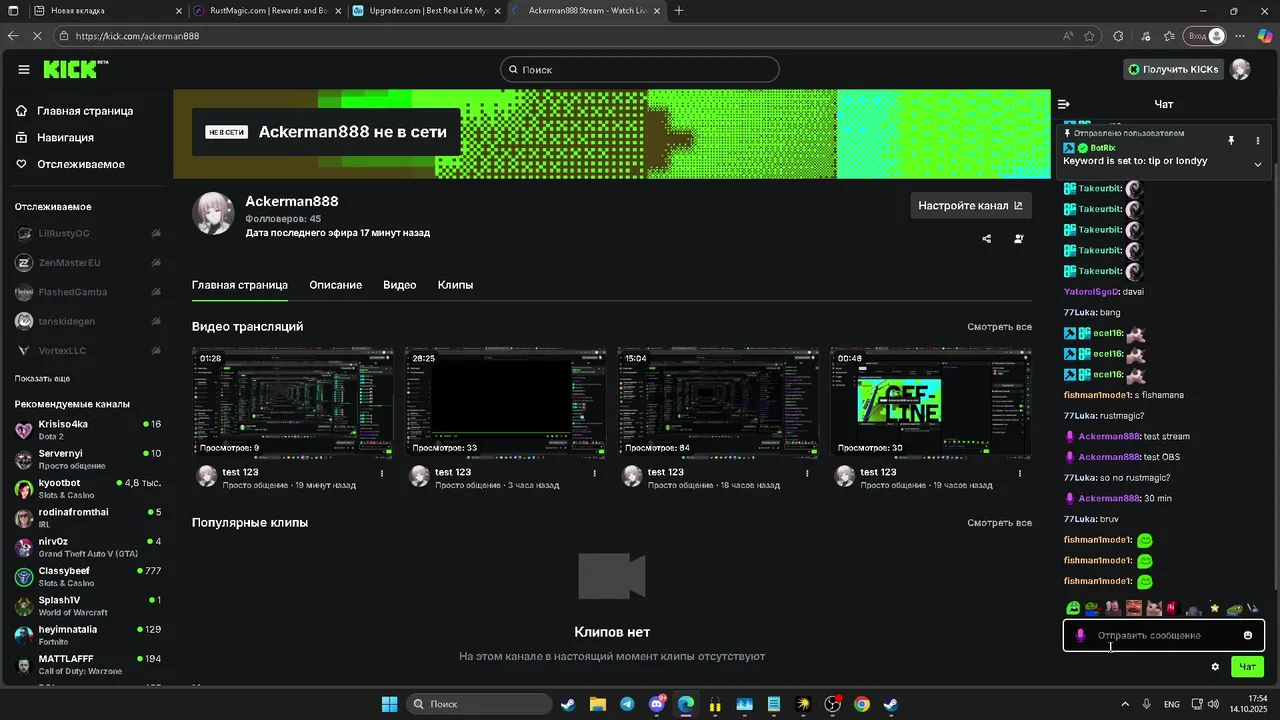Open browser extensions puzzle icon
The width and height of the screenshot is (1280, 720).
1118,36
